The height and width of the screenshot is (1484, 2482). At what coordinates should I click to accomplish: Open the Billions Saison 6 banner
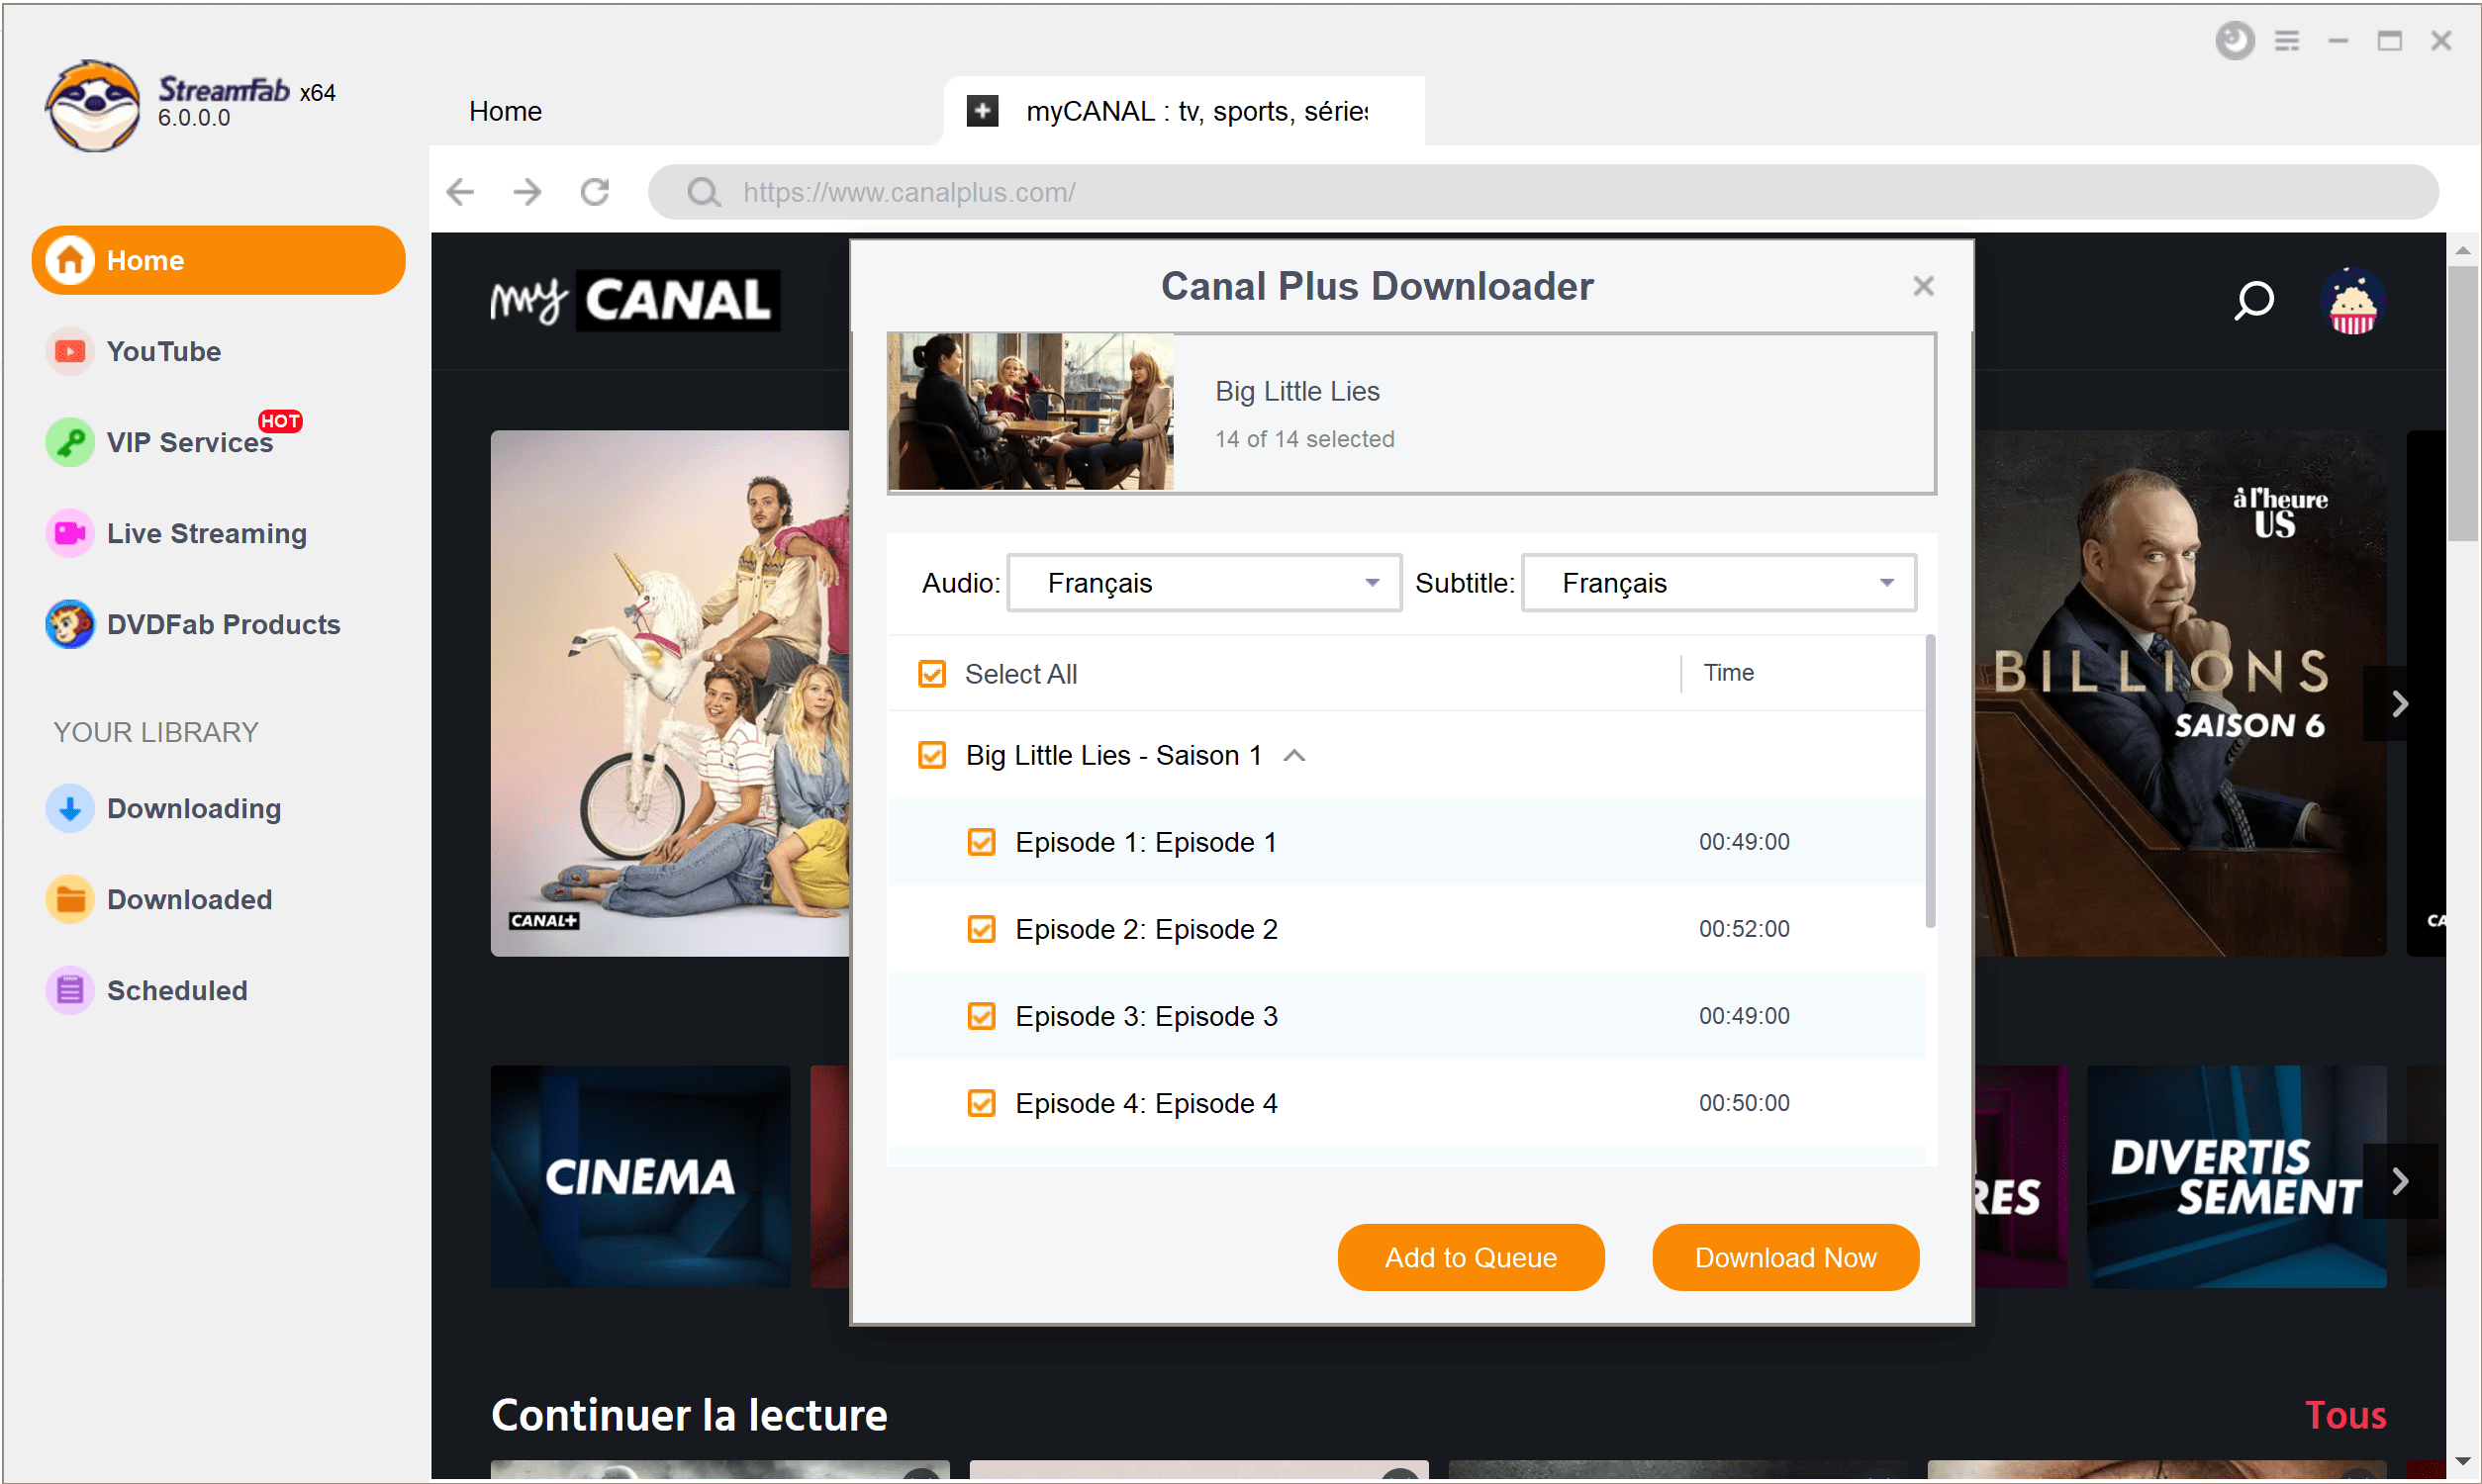(x=2180, y=693)
